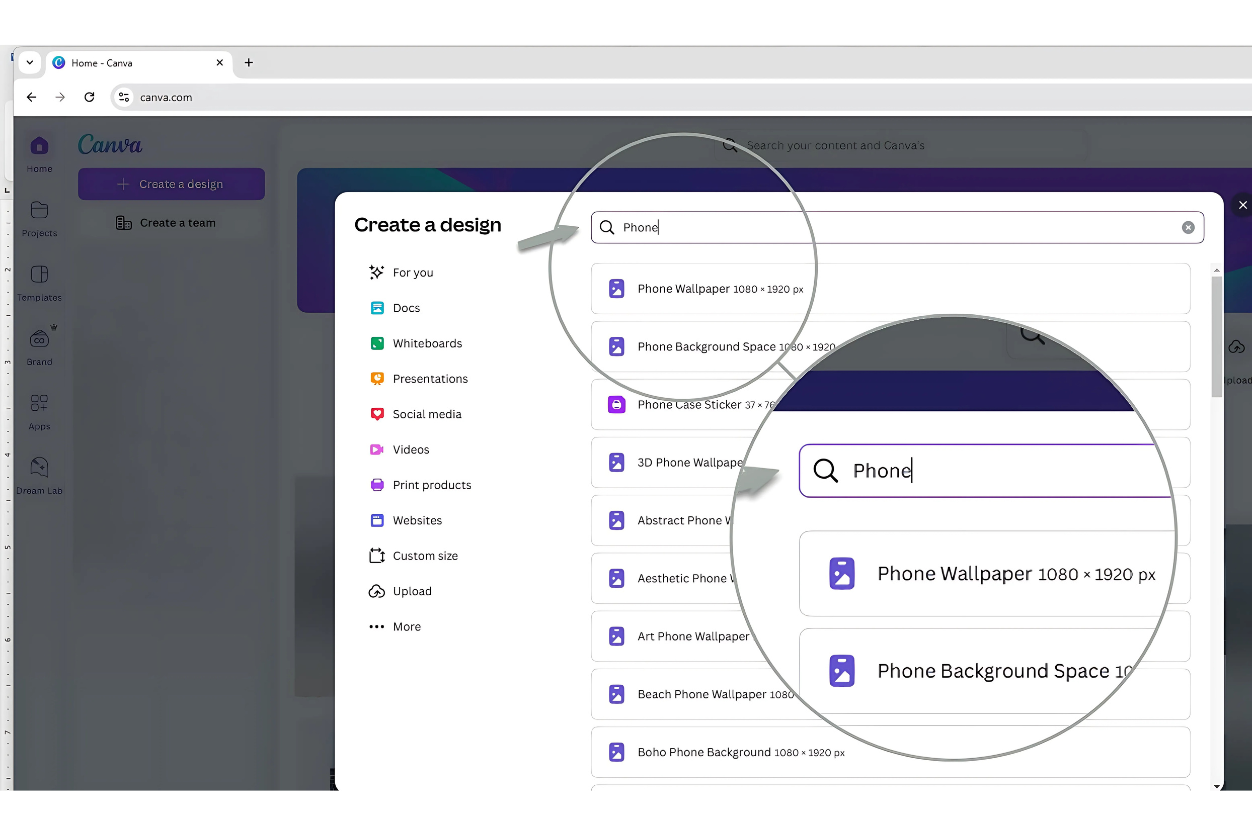The height and width of the screenshot is (836, 1252).
Task: Click the Canva logo
Action: coord(110,145)
